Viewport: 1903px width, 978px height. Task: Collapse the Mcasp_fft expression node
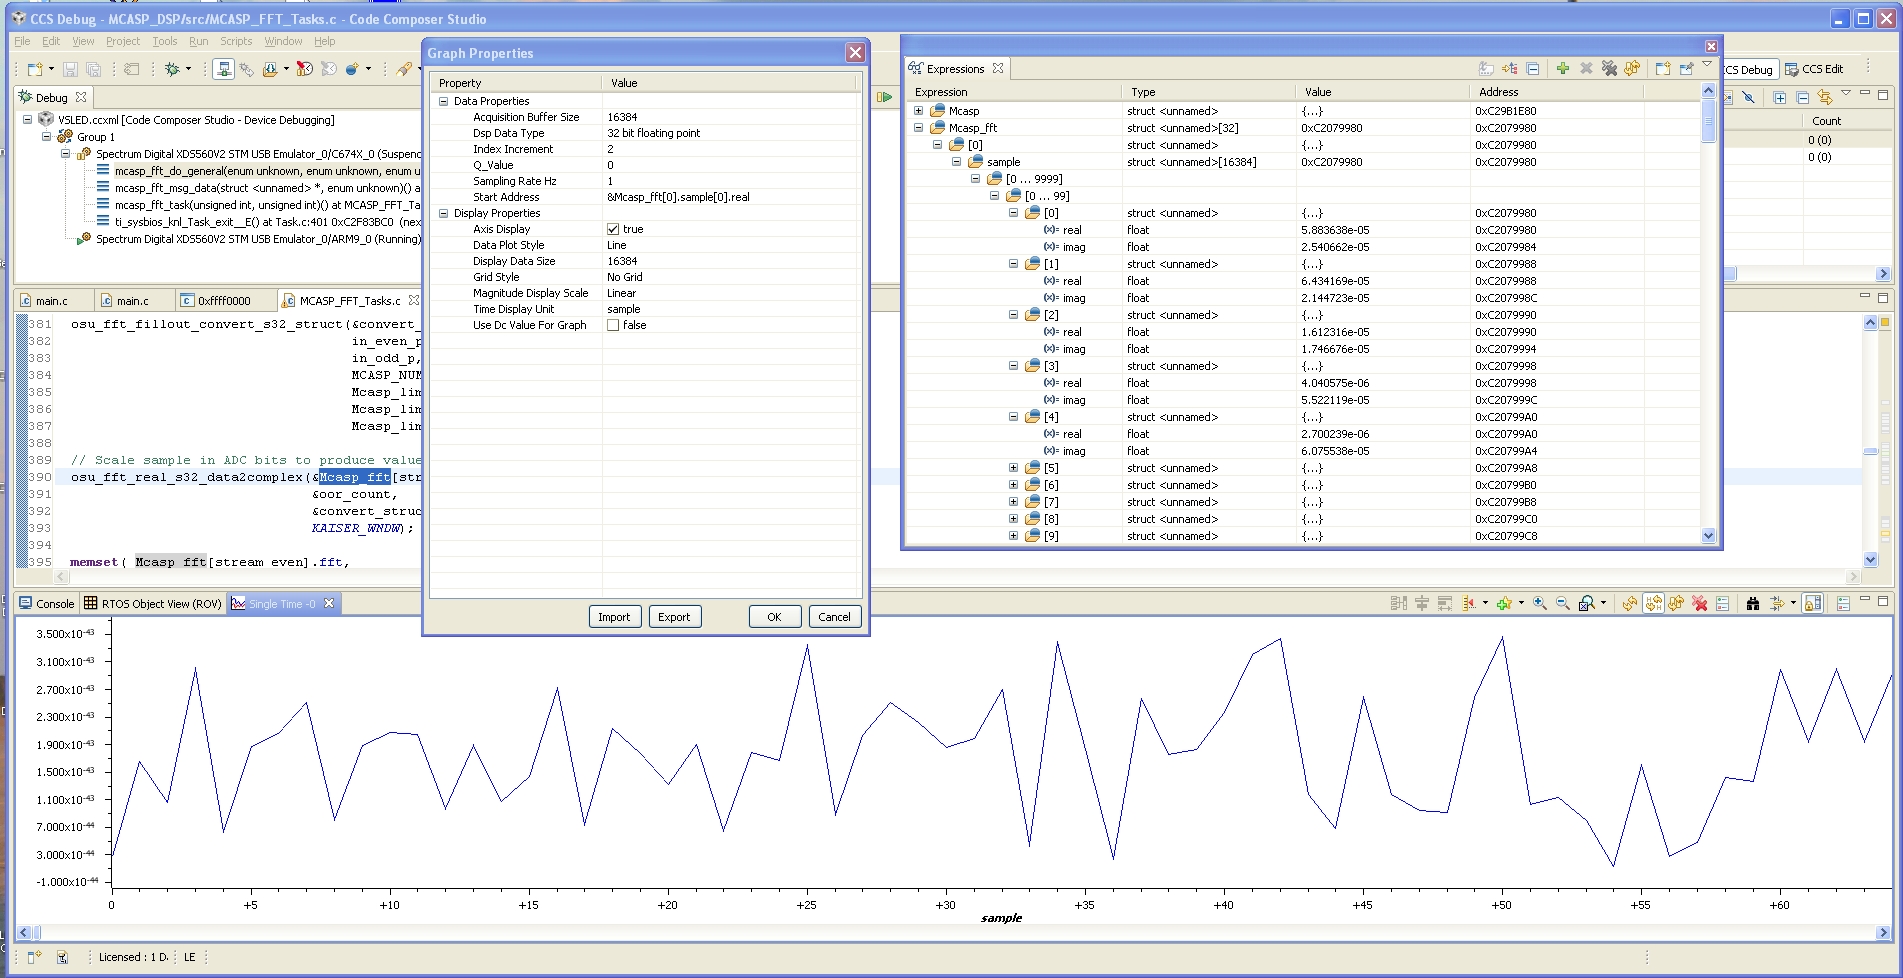point(918,128)
